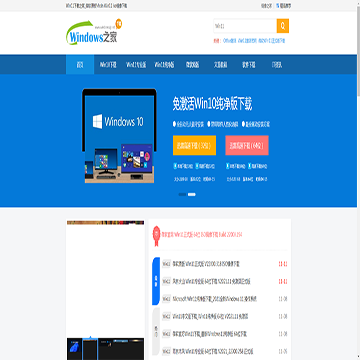Screen dimensions: 360x360
Task: Click the yellow 32位 download button
Action: 194,145
